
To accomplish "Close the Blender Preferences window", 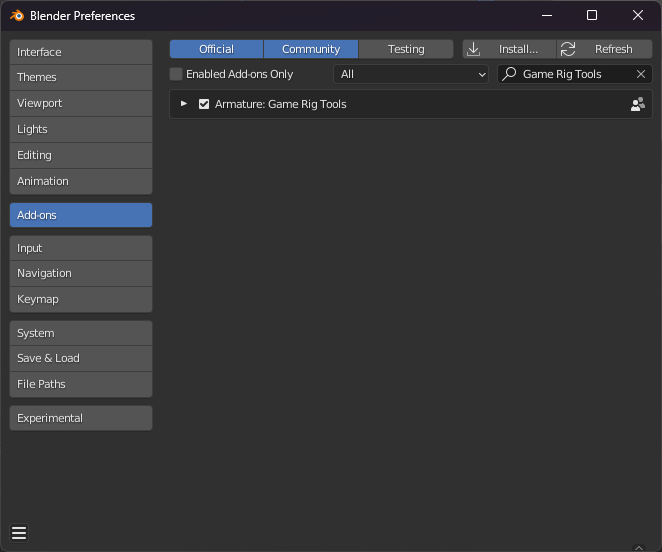I will [x=638, y=16].
